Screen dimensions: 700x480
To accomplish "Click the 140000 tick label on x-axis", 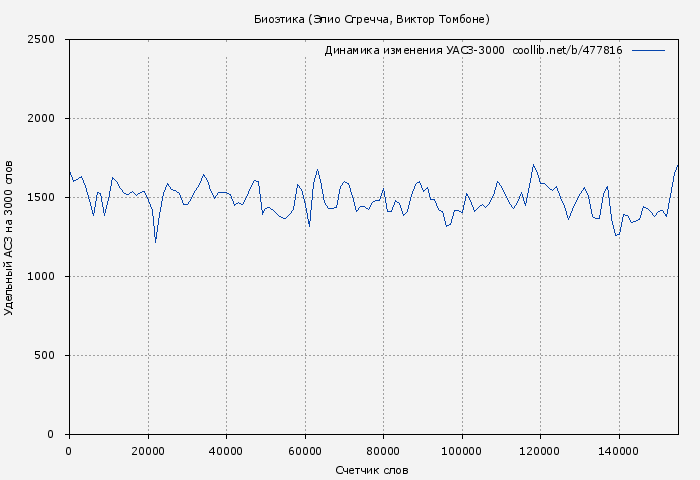I will point(618,451).
